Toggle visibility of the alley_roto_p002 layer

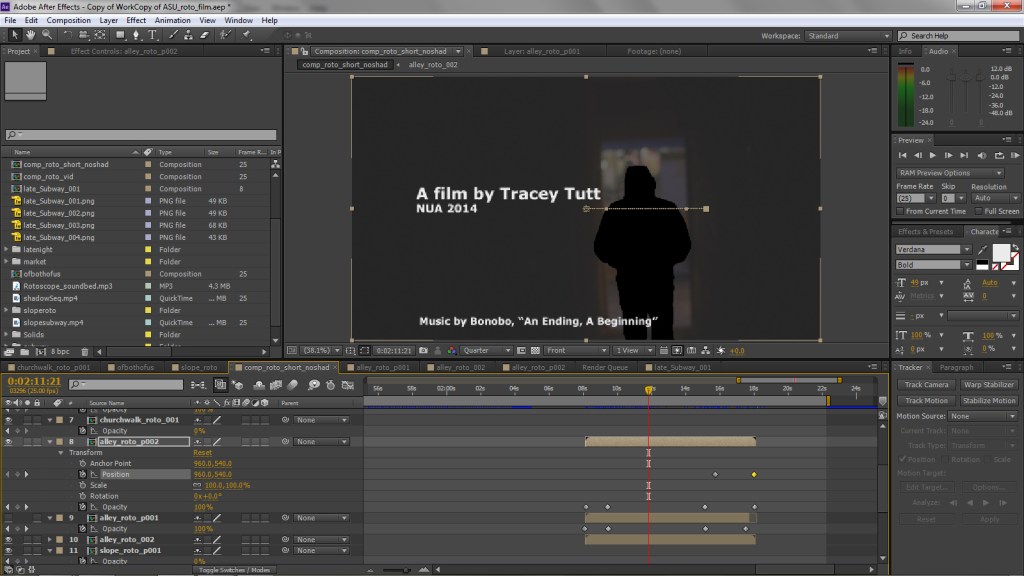click(7, 441)
